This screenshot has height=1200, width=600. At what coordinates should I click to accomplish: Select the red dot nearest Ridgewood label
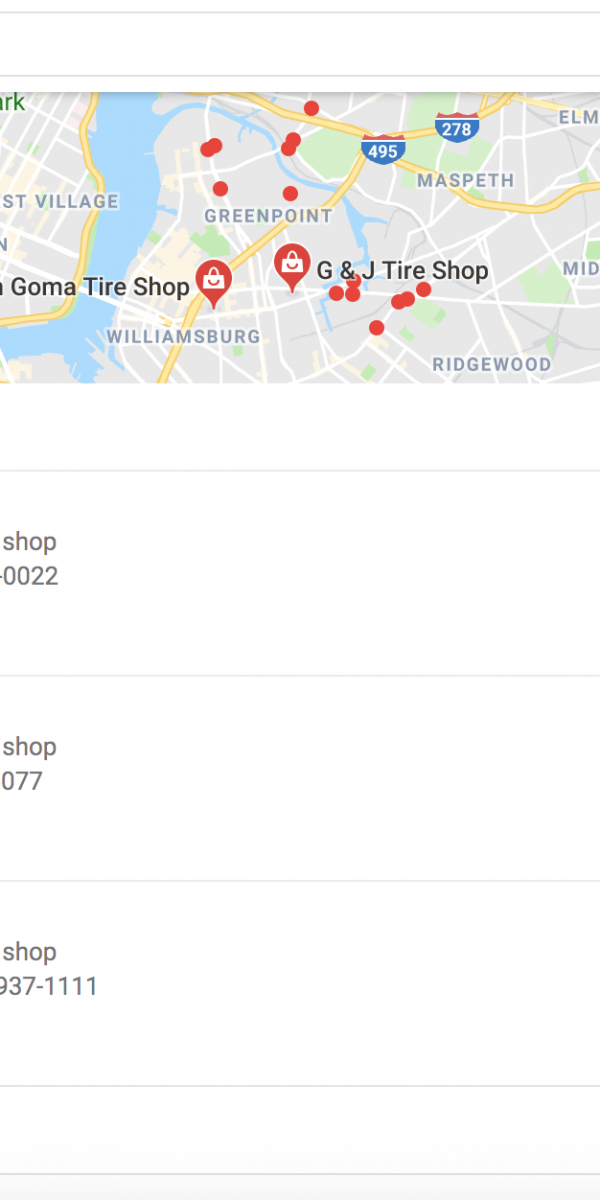[x=376, y=328]
